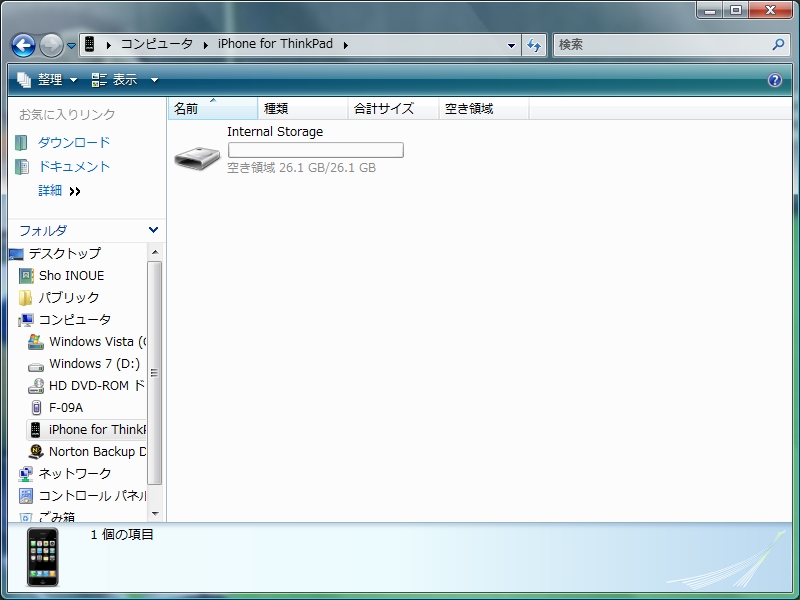Click the フォルダ pane header label
800x600 pixels.
pos(43,231)
